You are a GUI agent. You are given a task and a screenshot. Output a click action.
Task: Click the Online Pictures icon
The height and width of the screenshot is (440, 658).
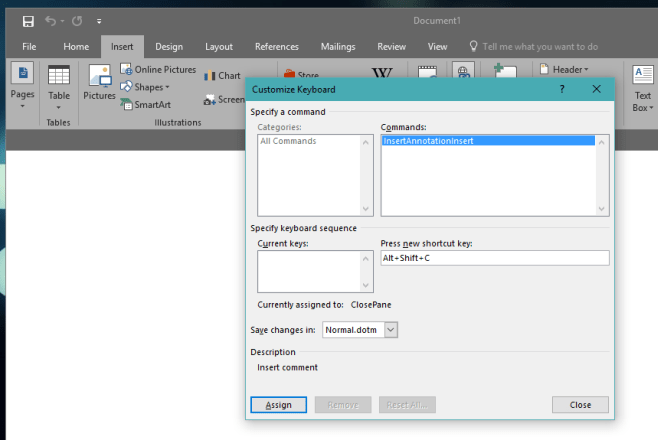point(126,69)
